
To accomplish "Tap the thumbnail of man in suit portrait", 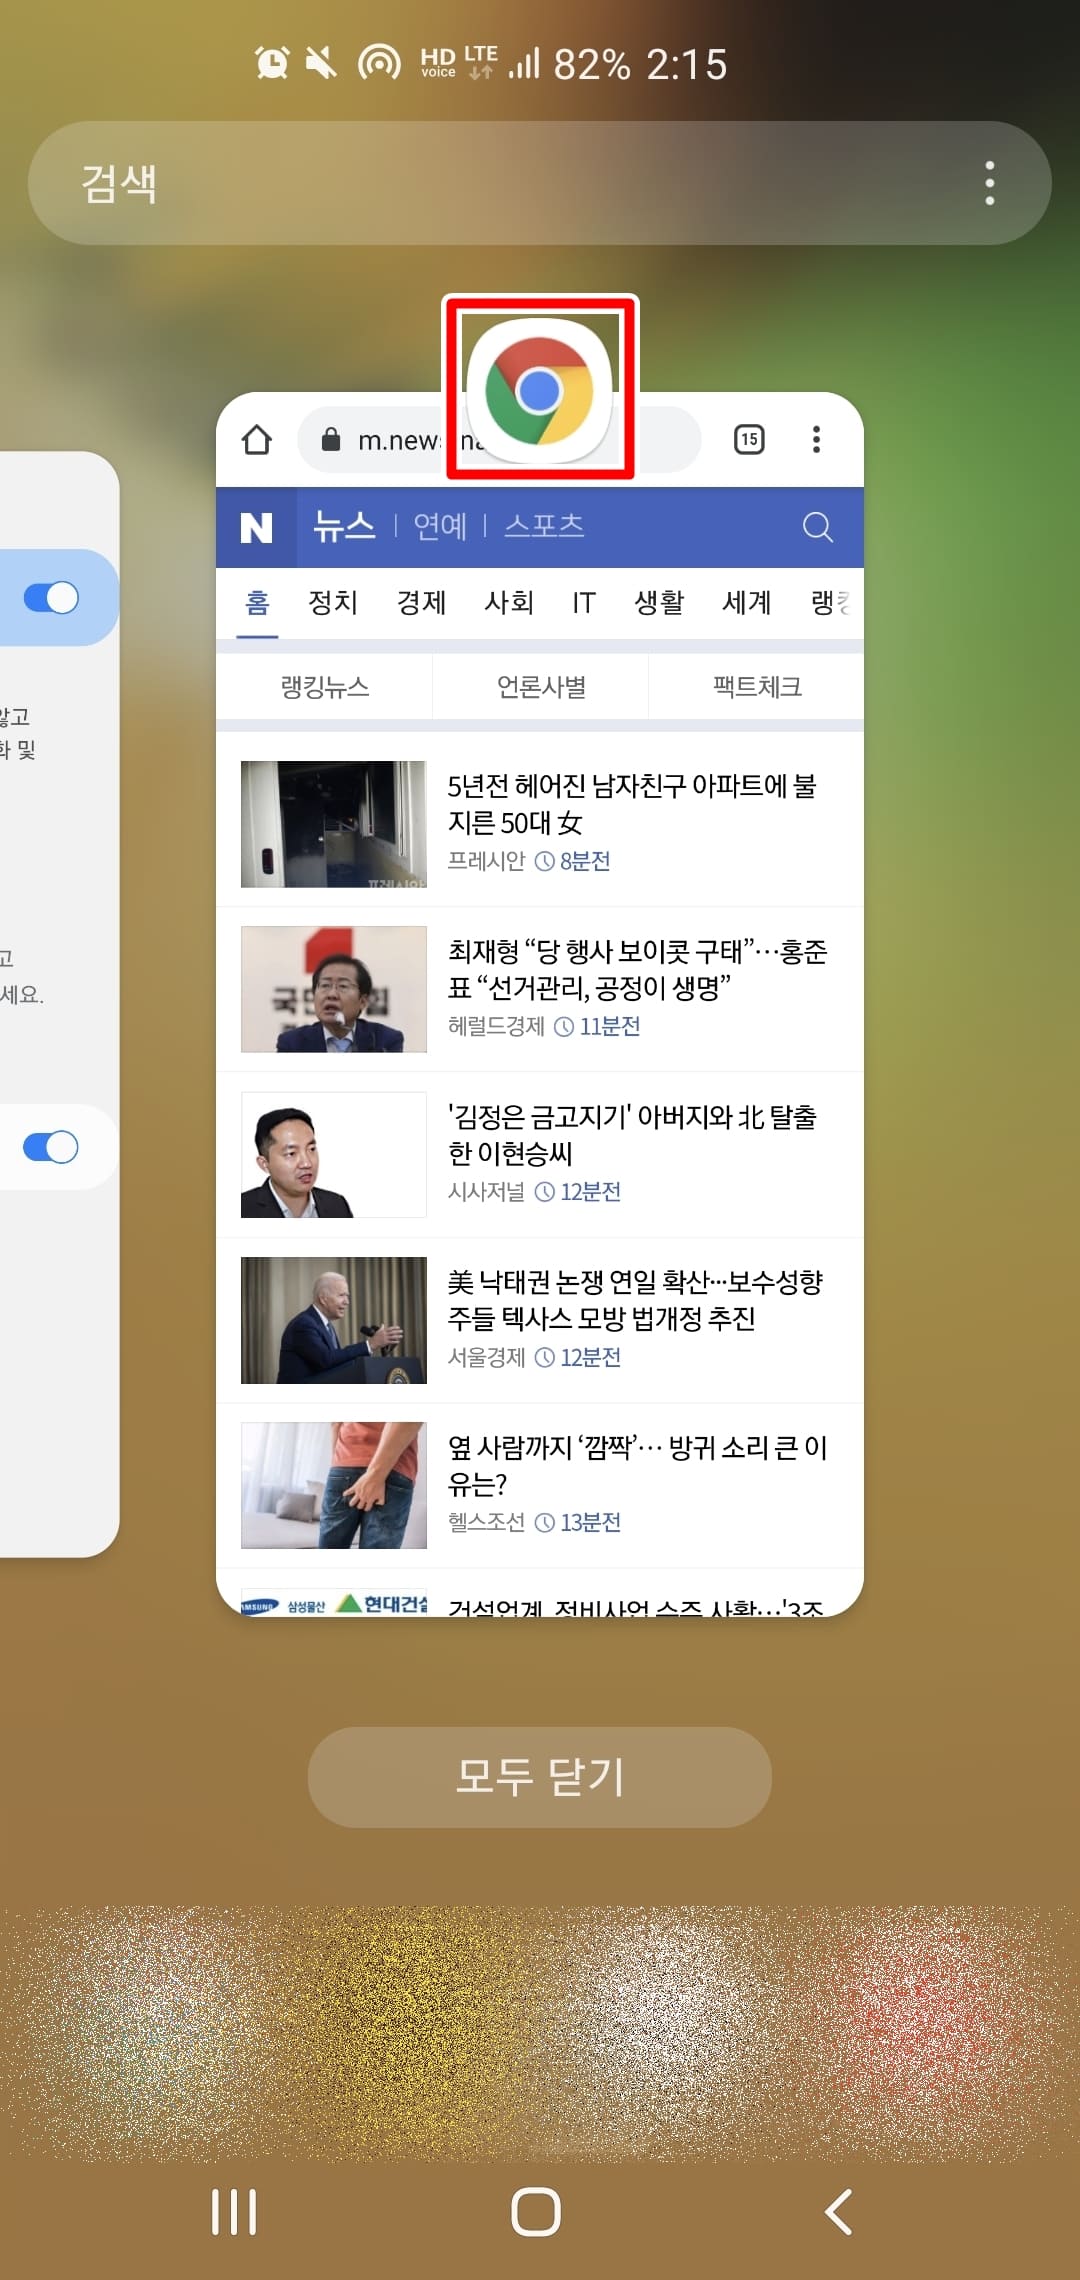I will [334, 1155].
